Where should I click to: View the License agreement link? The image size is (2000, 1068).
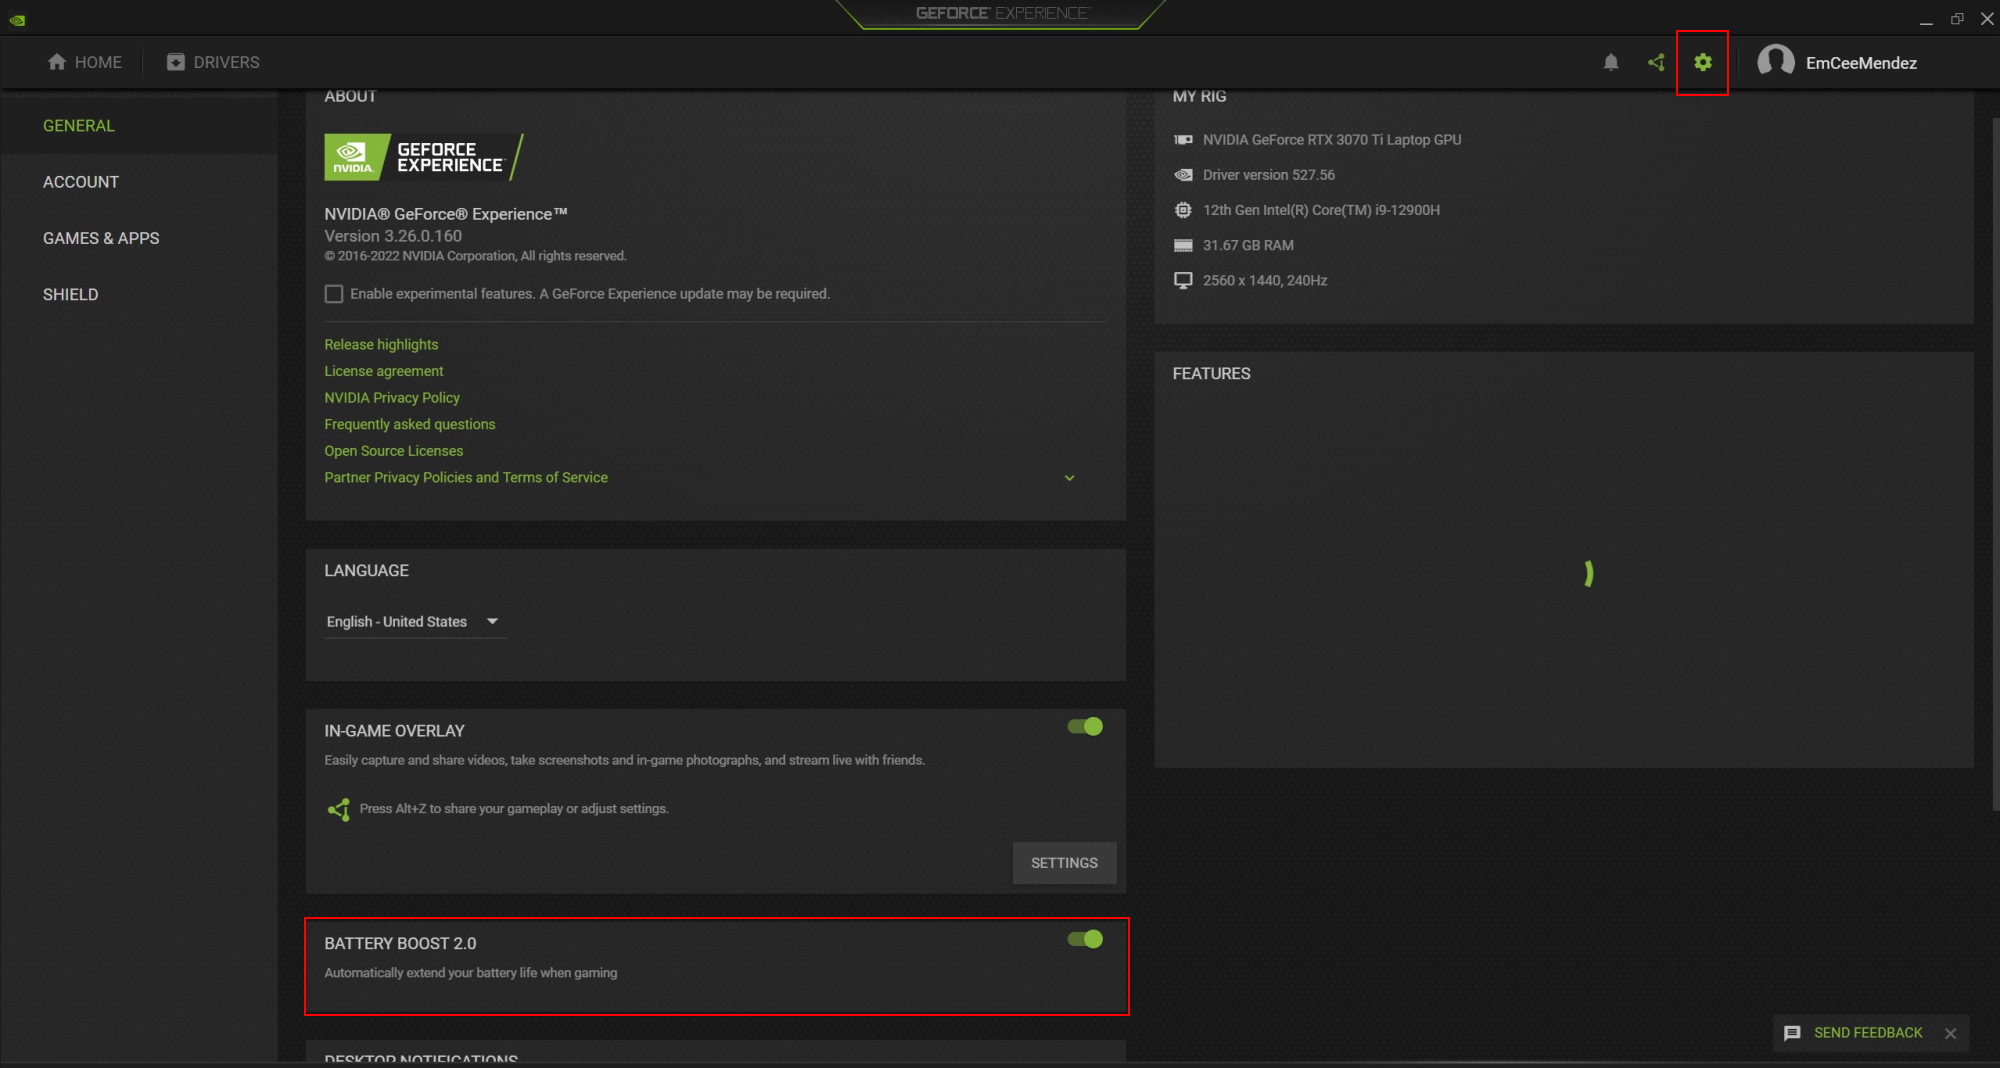coord(384,371)
